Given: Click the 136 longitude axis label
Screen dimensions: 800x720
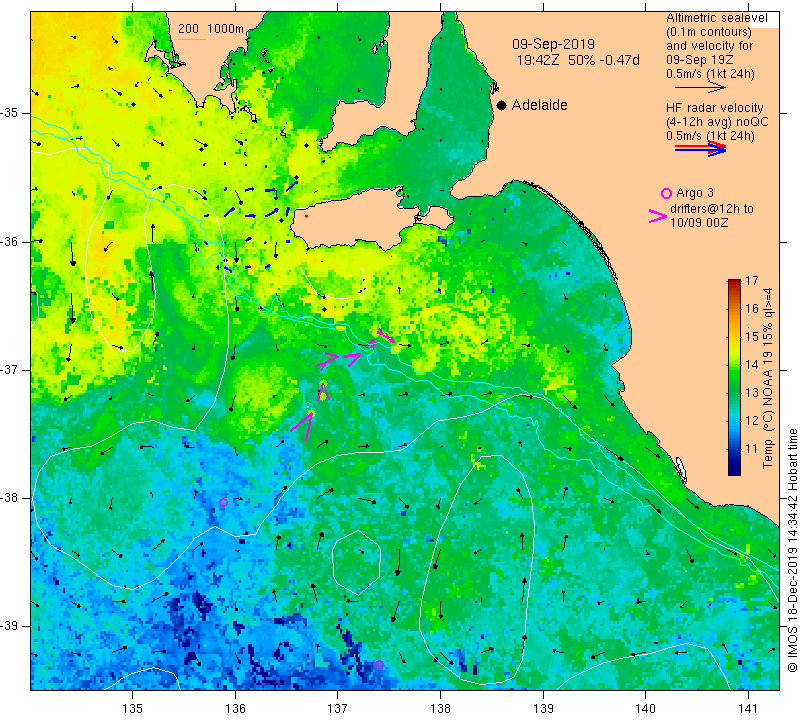Looking at the screenshot, I should 235,708.
